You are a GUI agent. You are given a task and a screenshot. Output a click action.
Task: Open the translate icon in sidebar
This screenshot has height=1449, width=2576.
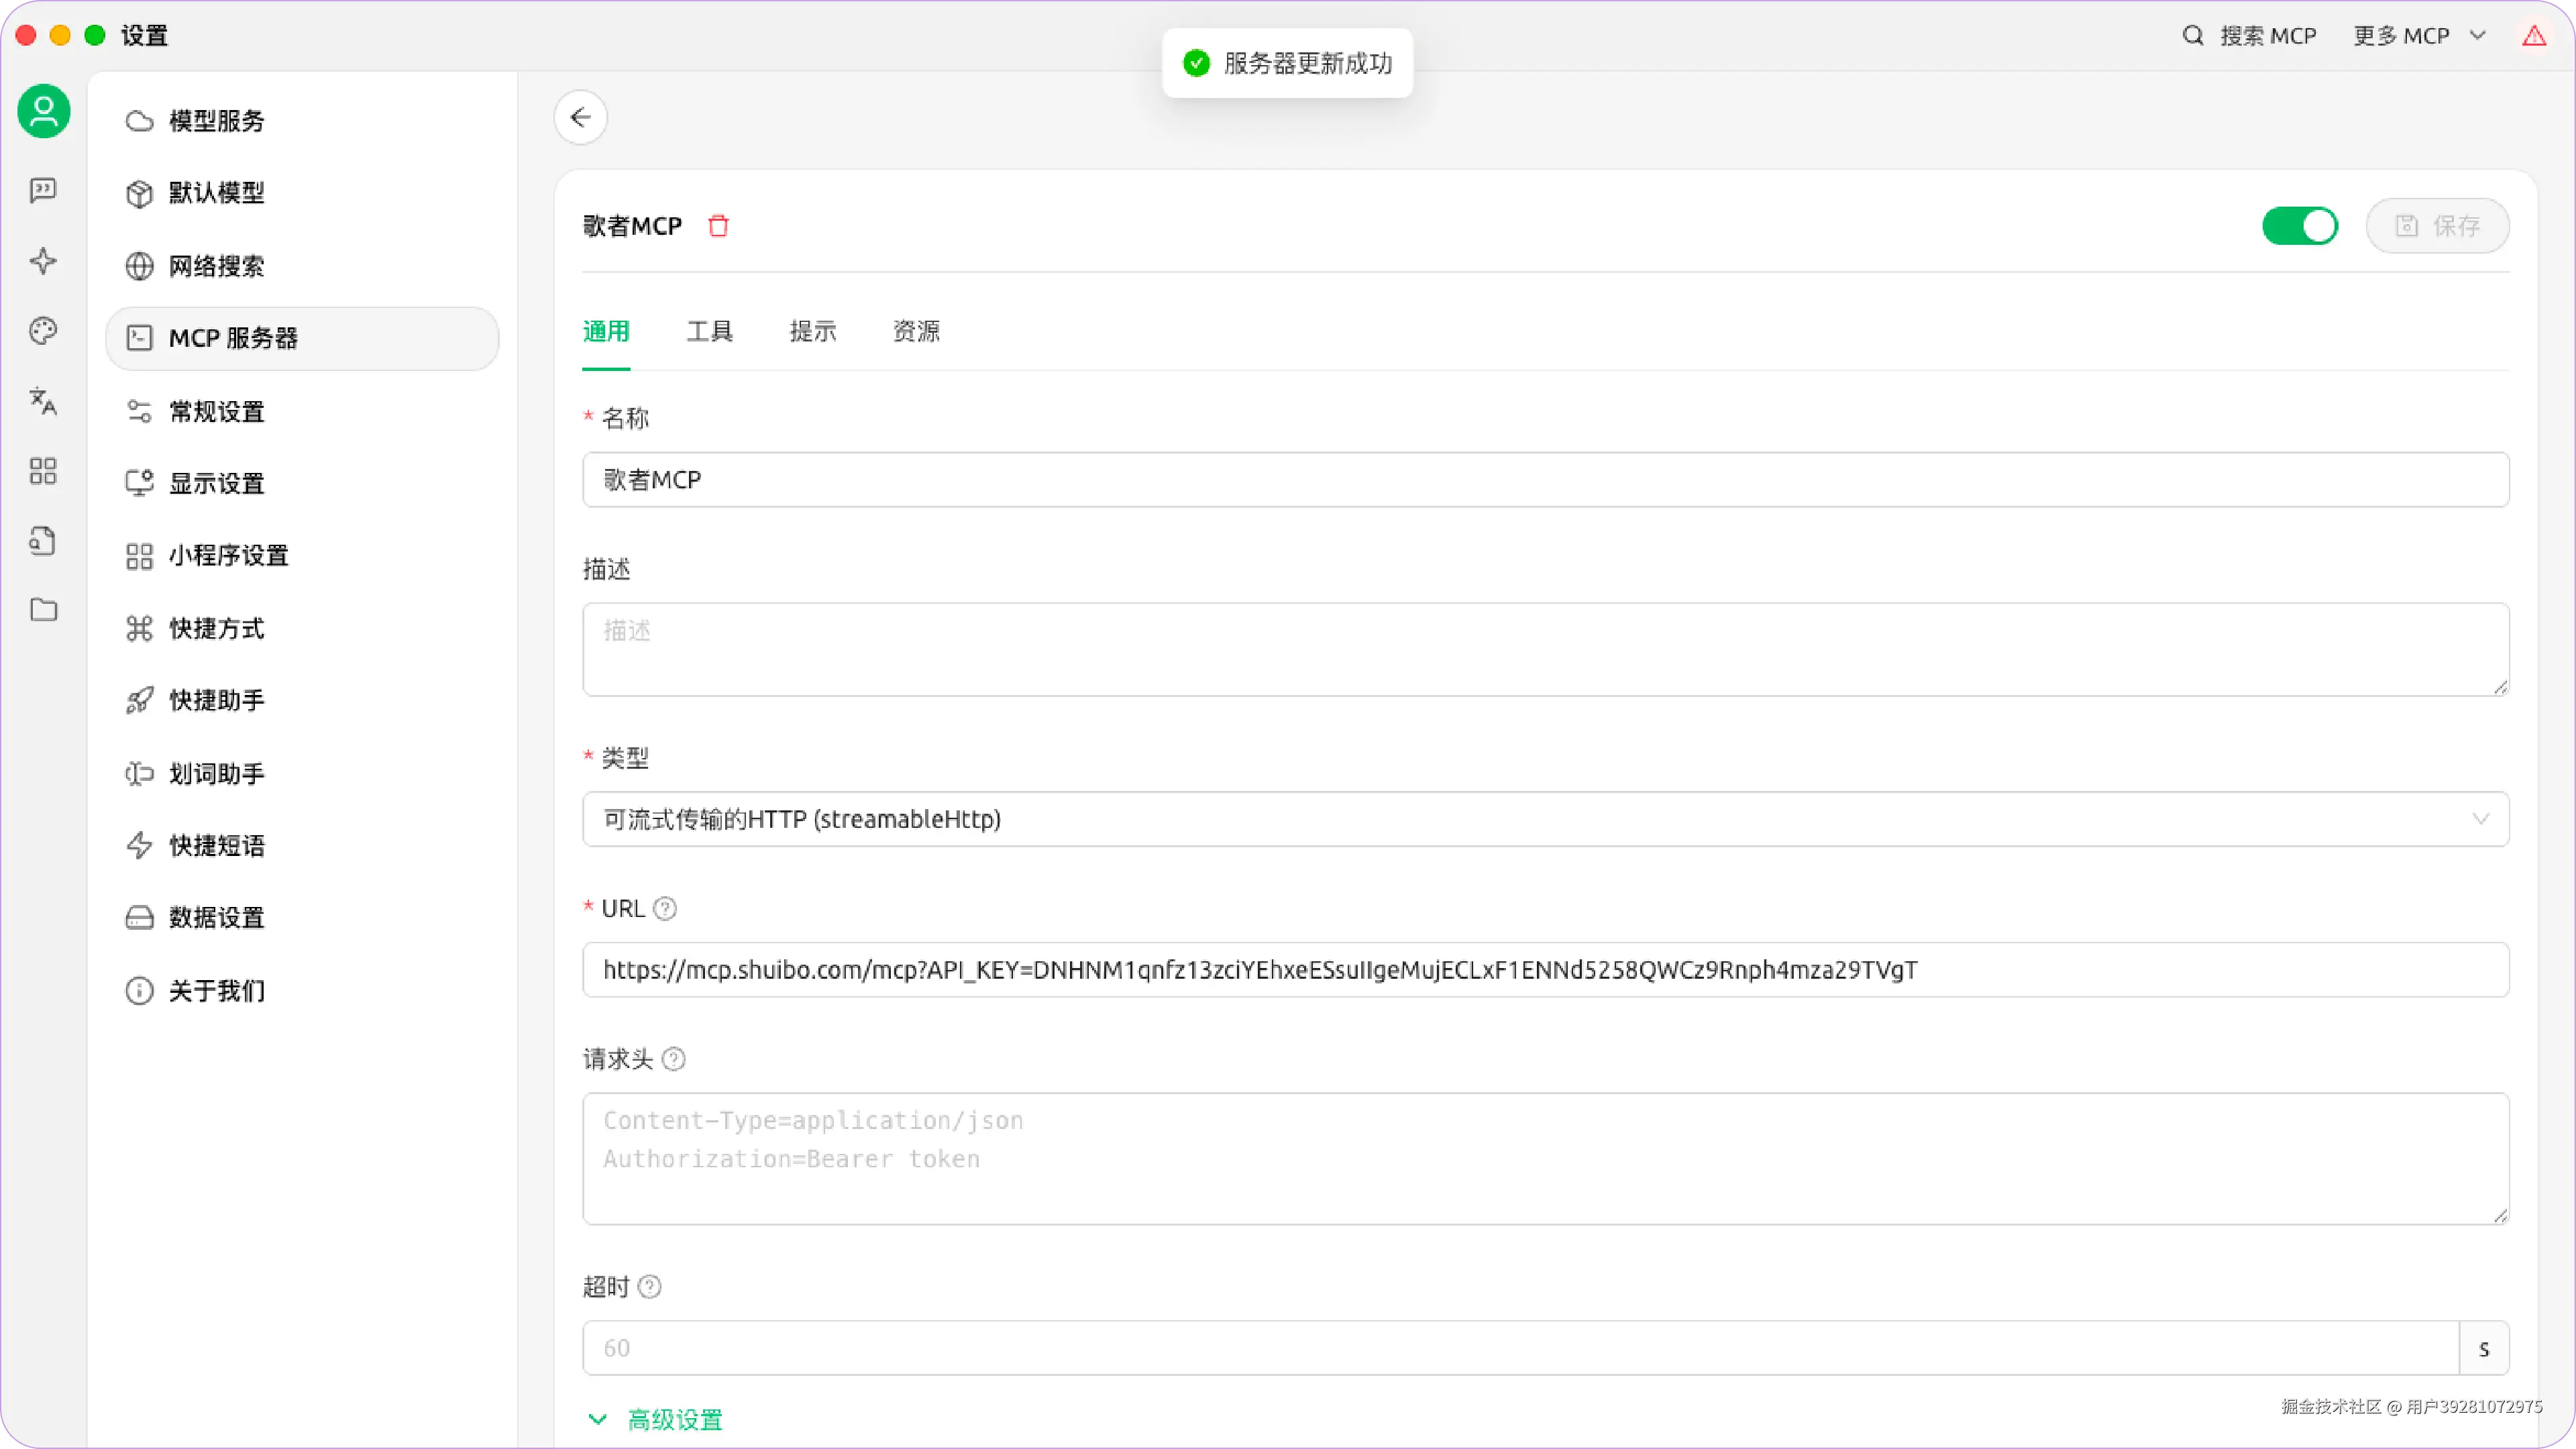43,401
